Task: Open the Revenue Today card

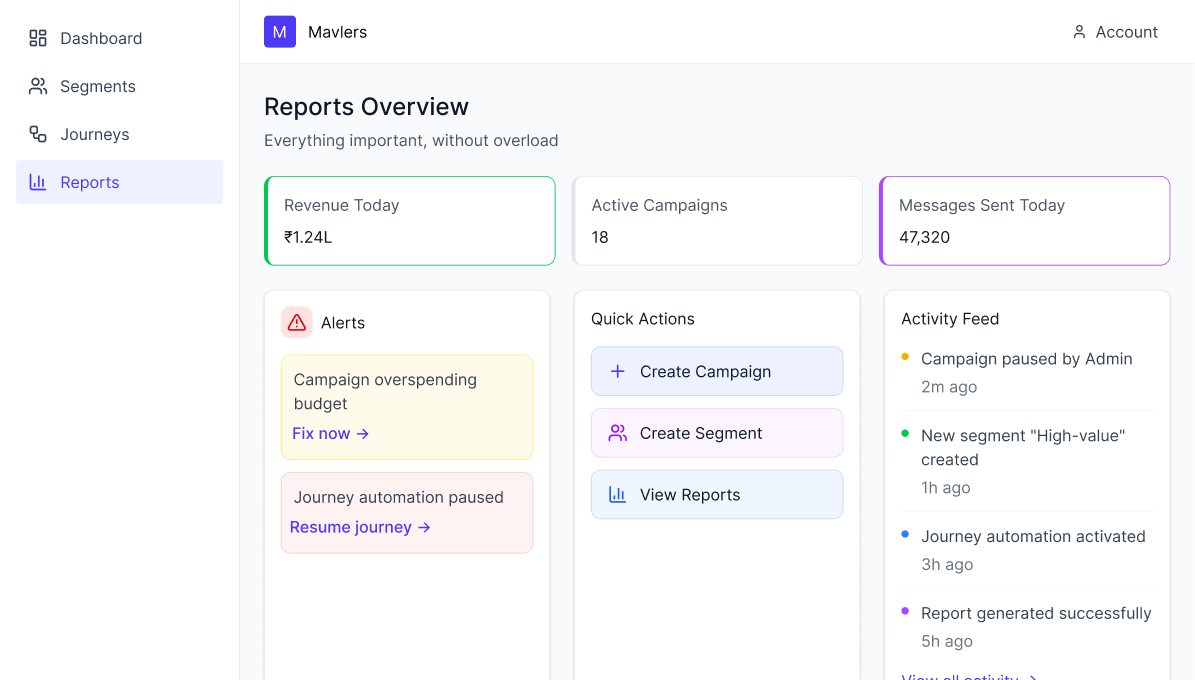Action: pyautogui.click(x=409, y=221)
